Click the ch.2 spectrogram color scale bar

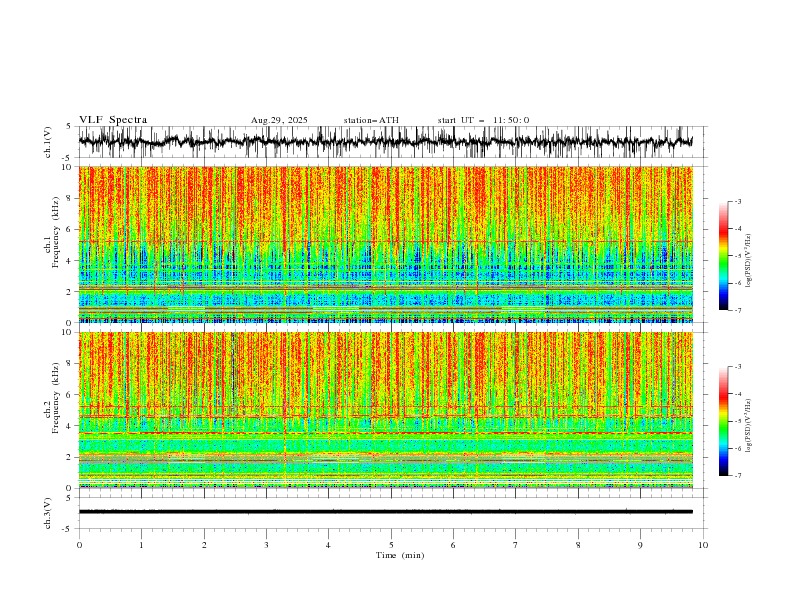723,421
